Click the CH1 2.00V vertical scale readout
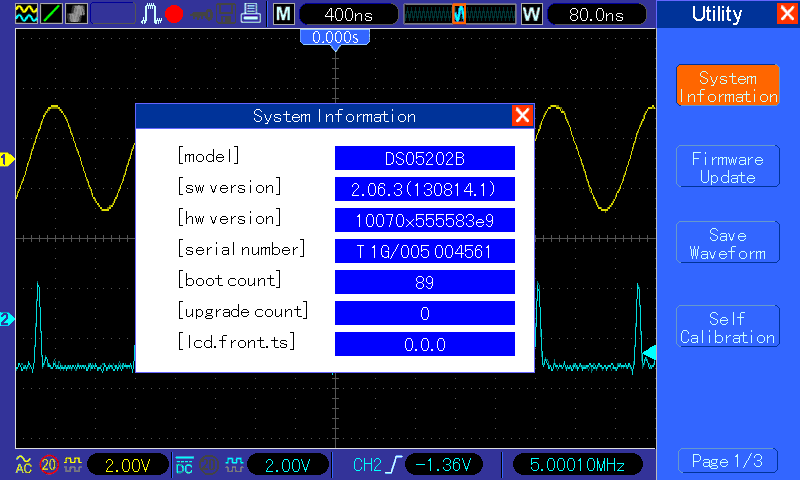800x480 pixels. pyautogui.click(x=128, y=465)
